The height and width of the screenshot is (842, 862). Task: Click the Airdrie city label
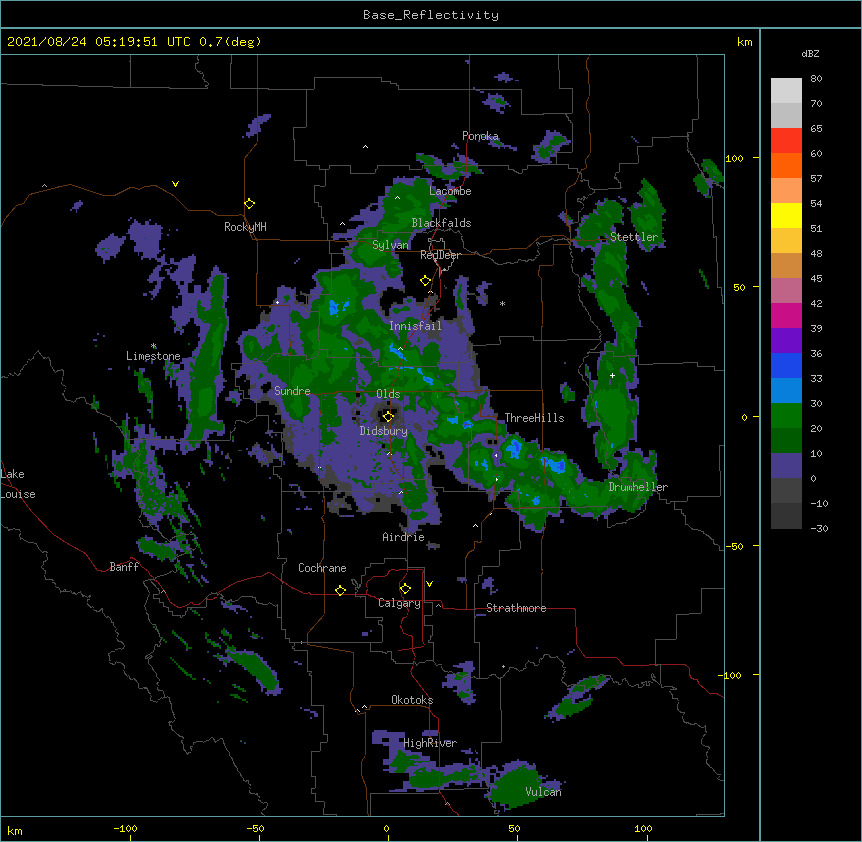404,537
